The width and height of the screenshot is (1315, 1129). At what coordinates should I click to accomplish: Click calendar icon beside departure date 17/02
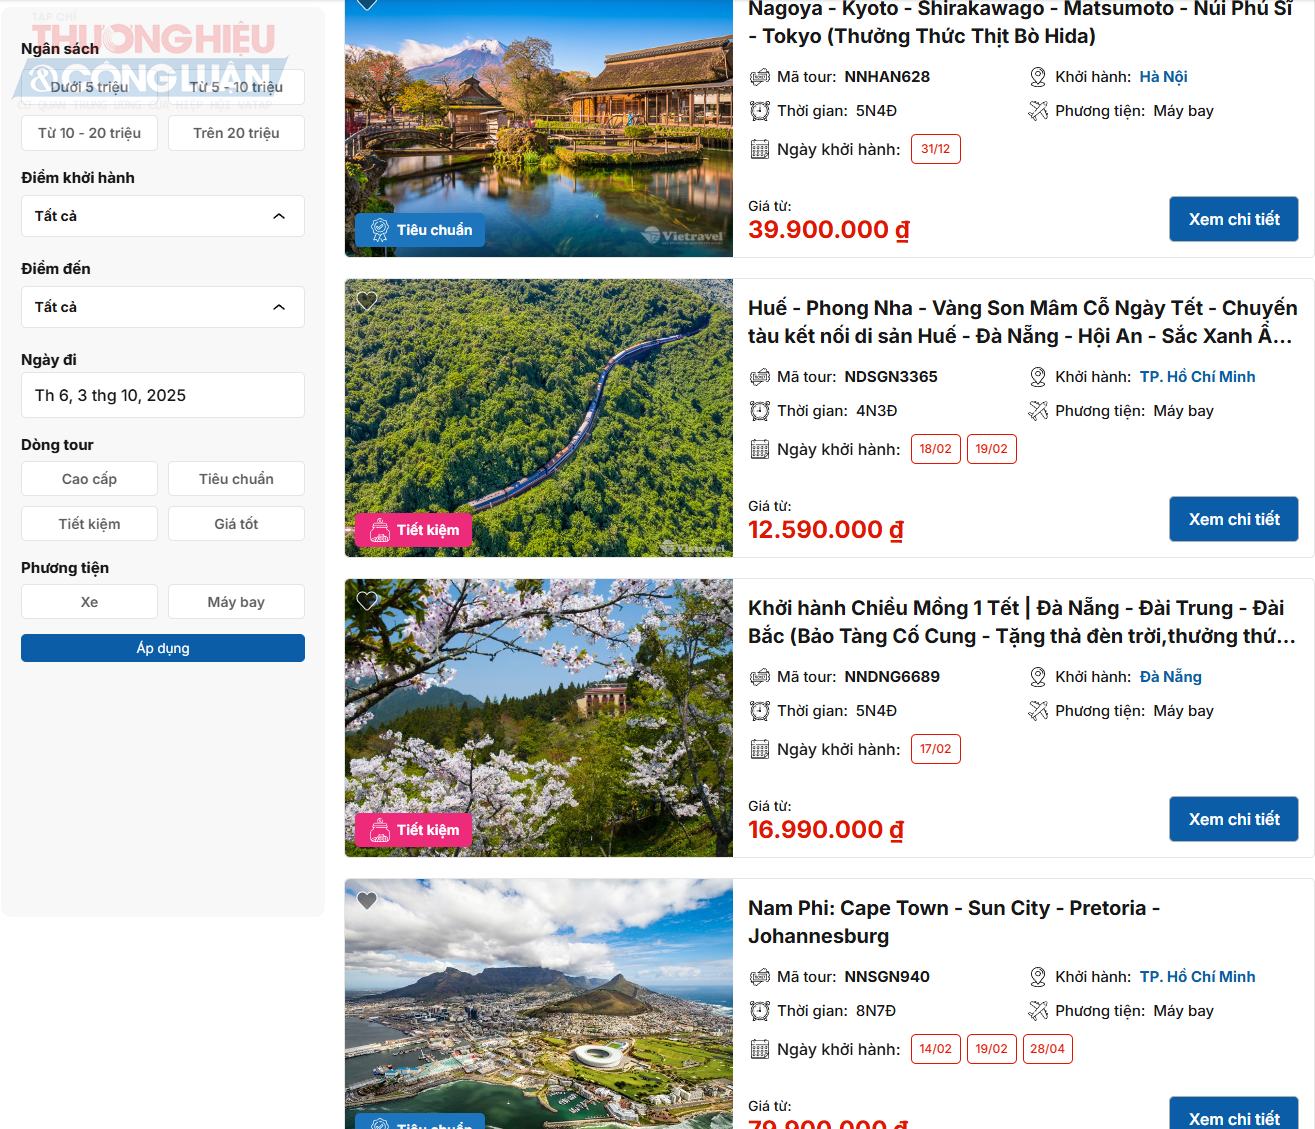760,749
